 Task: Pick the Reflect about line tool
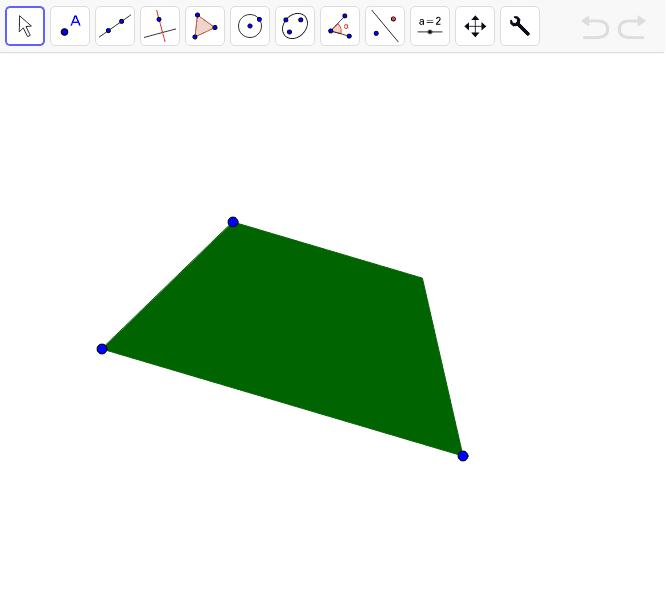(x=385, y=26)
